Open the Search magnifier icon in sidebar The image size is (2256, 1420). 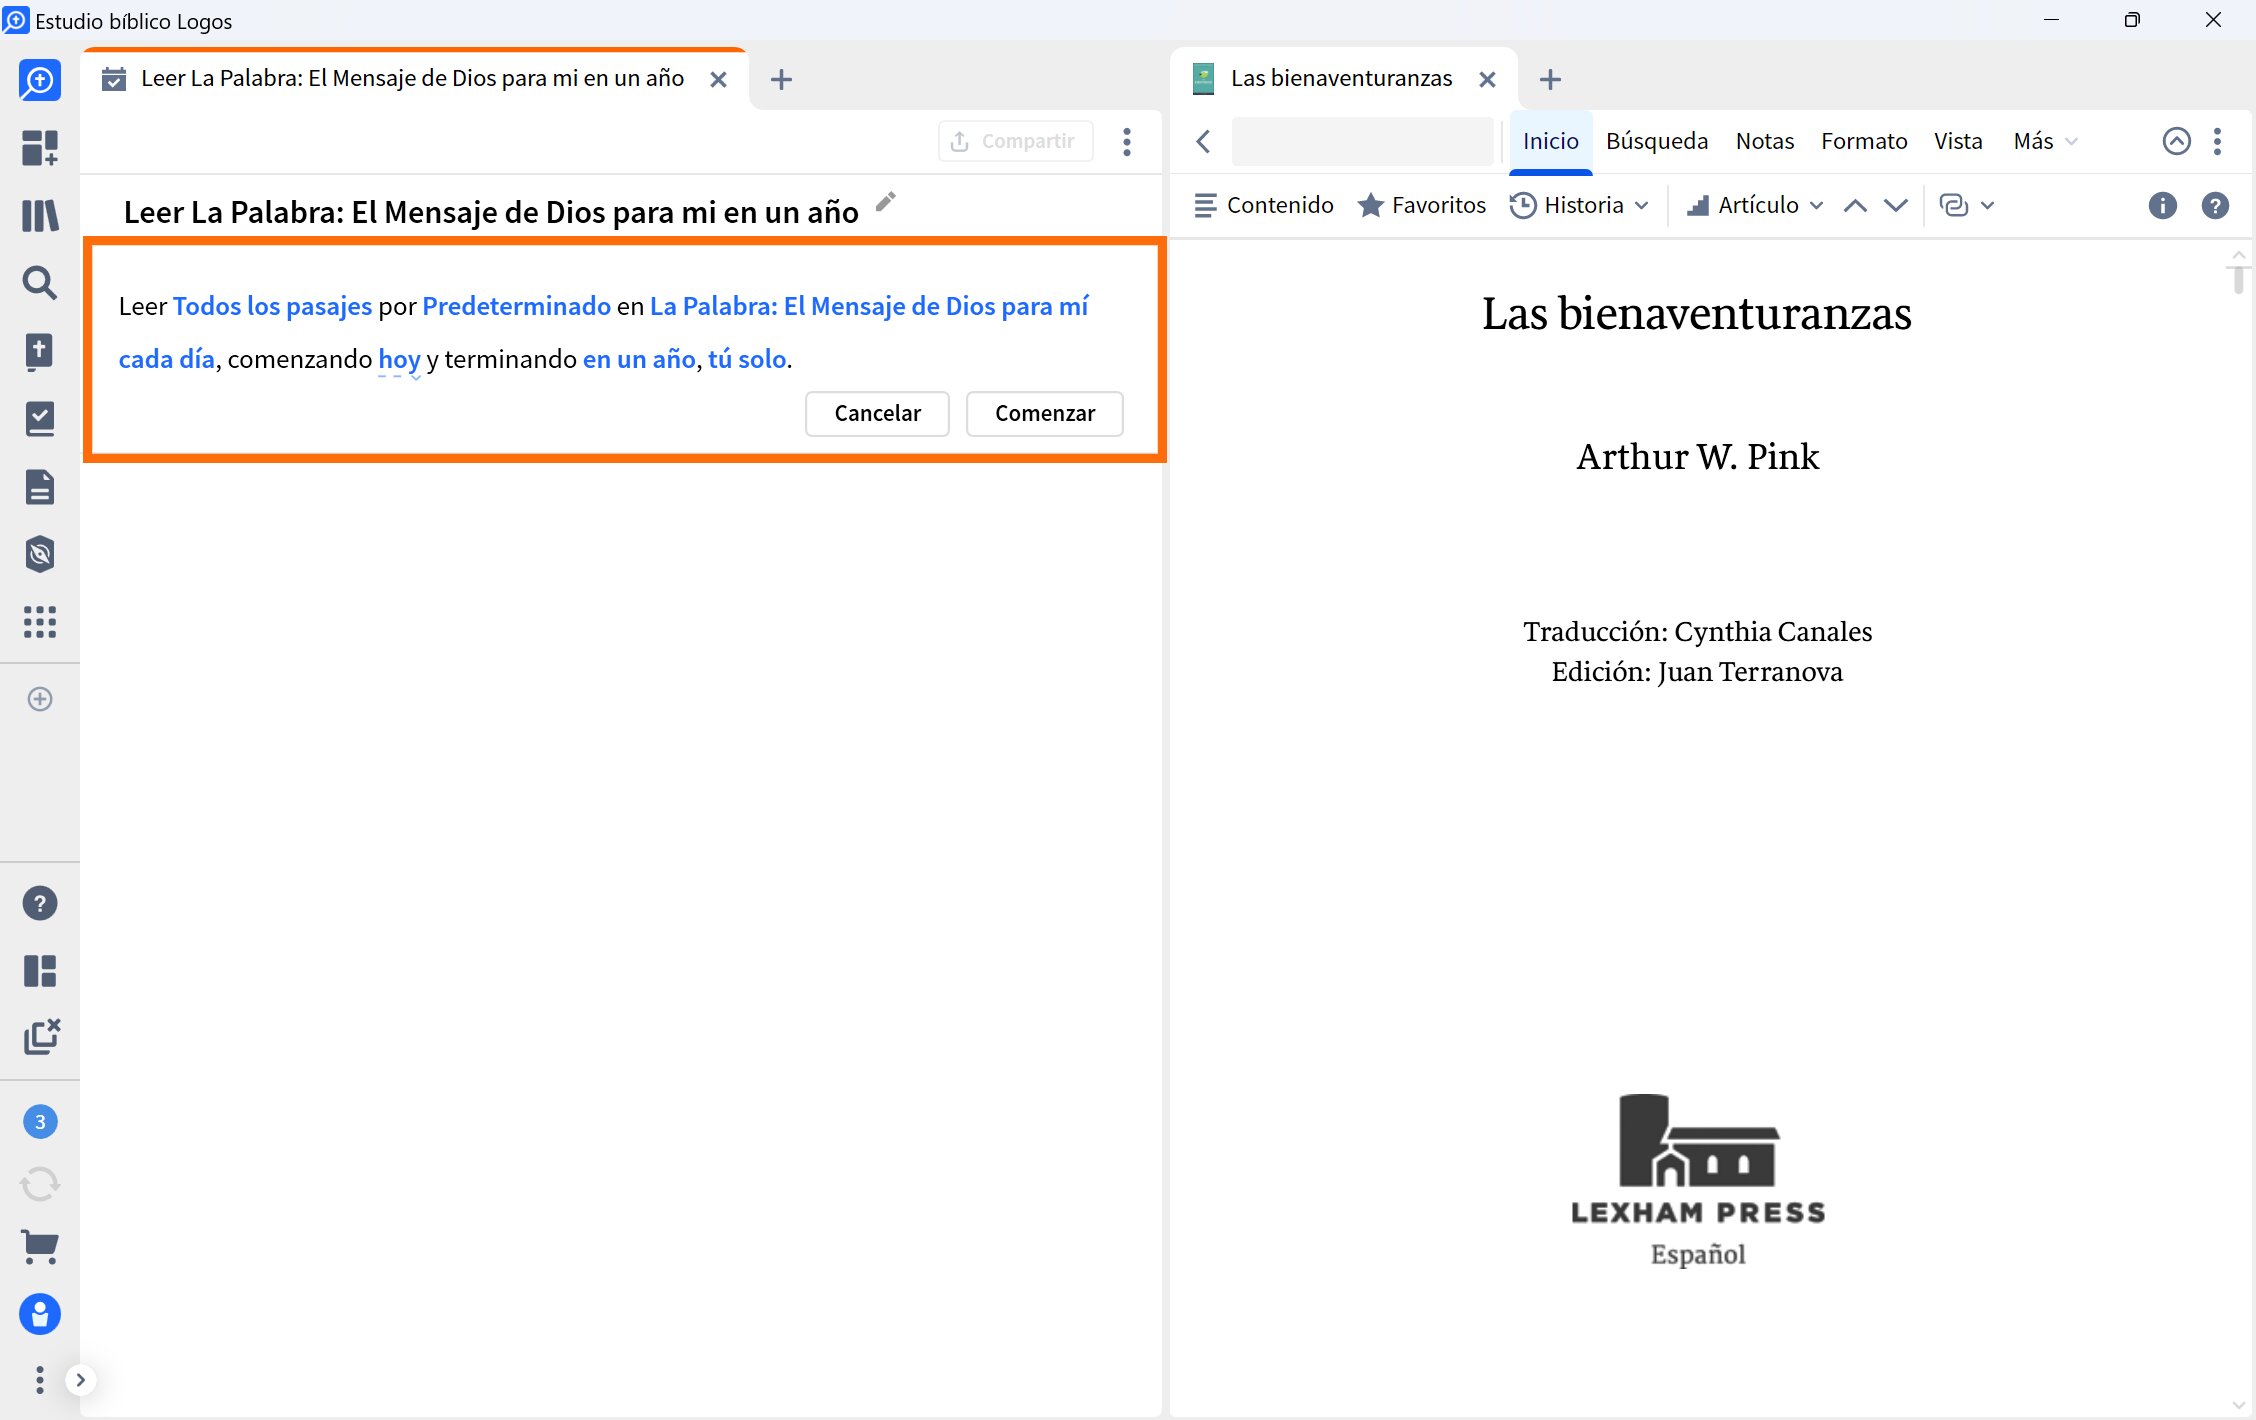(x=40, y=283)
